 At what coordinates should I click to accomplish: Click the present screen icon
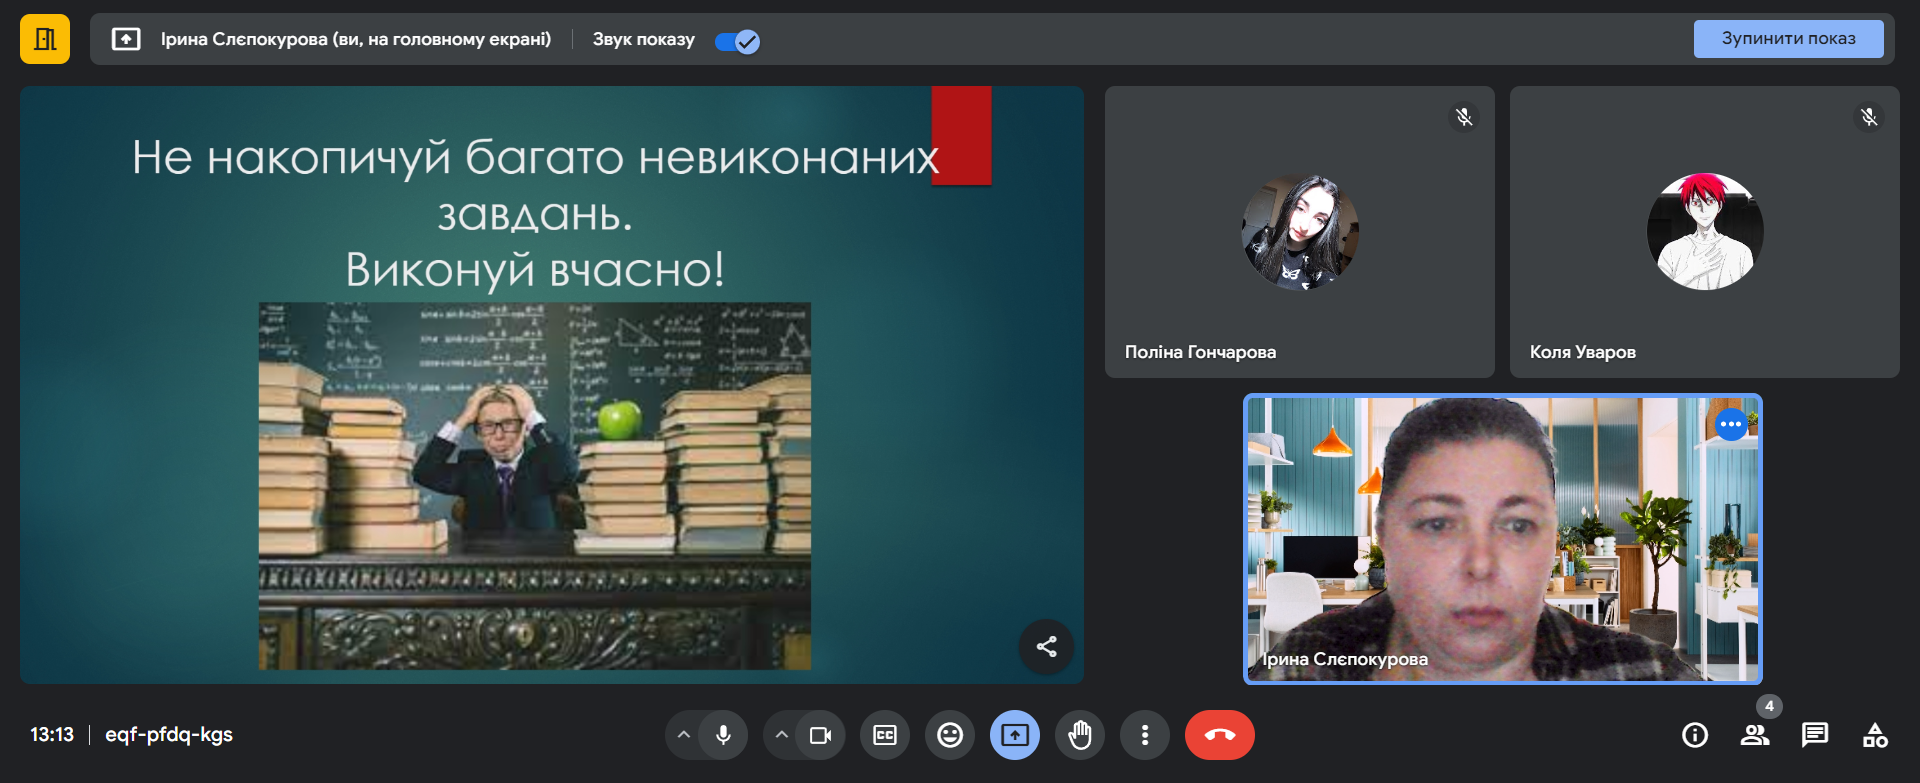pos(1015,735)
